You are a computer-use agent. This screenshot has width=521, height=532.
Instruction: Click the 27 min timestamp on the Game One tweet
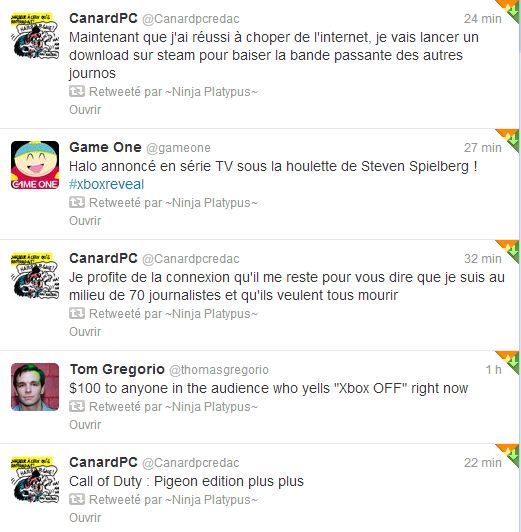[x=483, y=148]
